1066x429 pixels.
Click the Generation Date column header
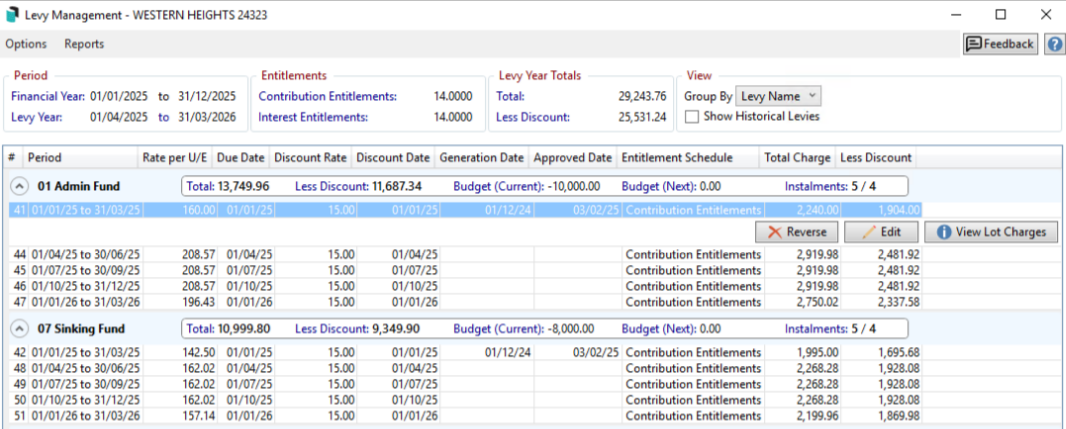click(x=482, y=158)
